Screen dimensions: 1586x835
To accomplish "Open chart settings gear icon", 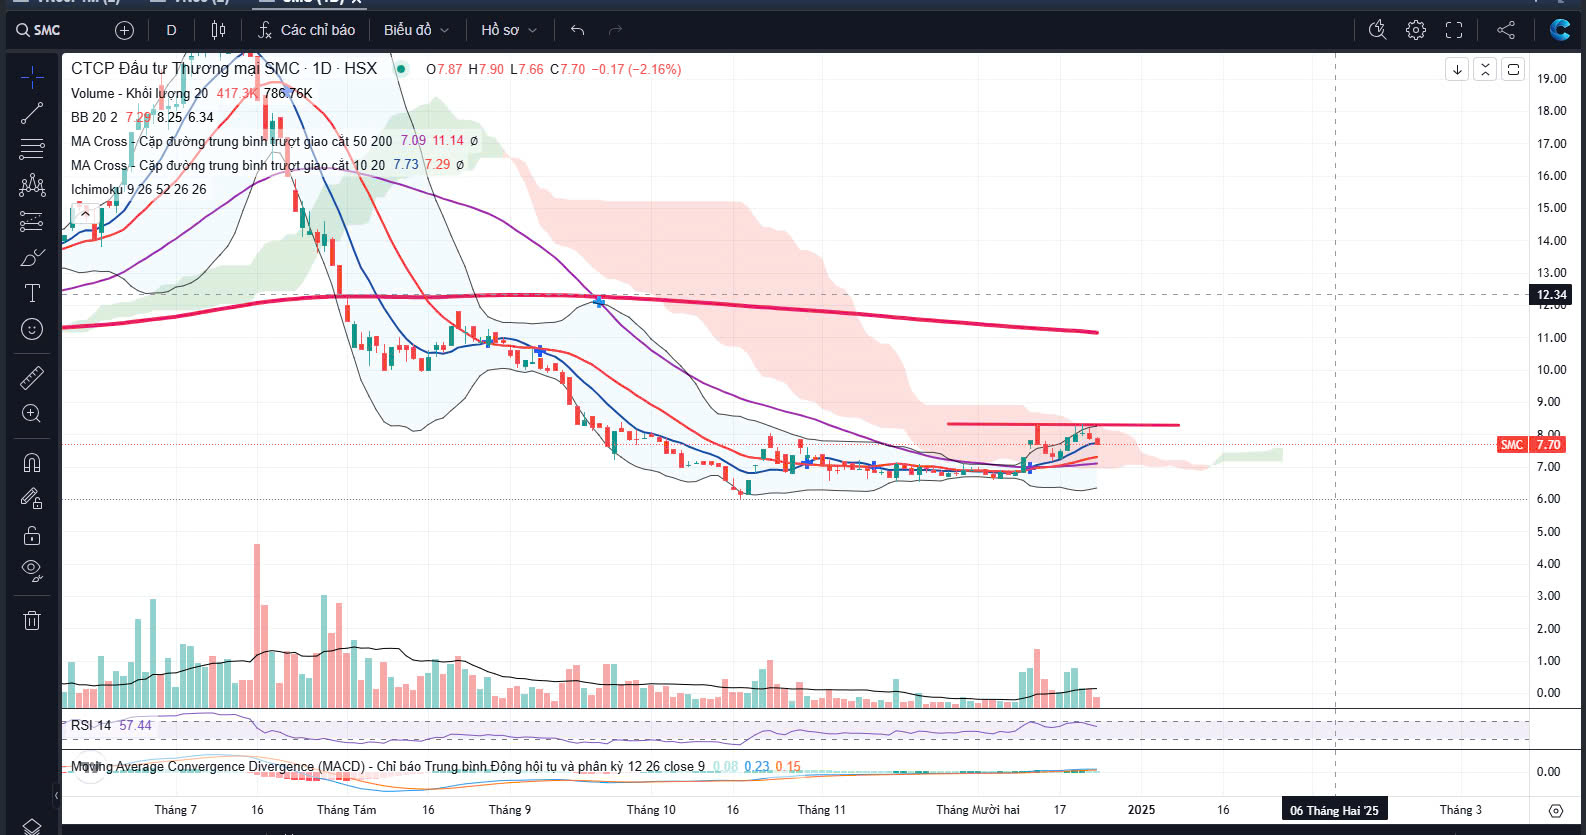I will pyautogui.click(x=1416, y=30).
